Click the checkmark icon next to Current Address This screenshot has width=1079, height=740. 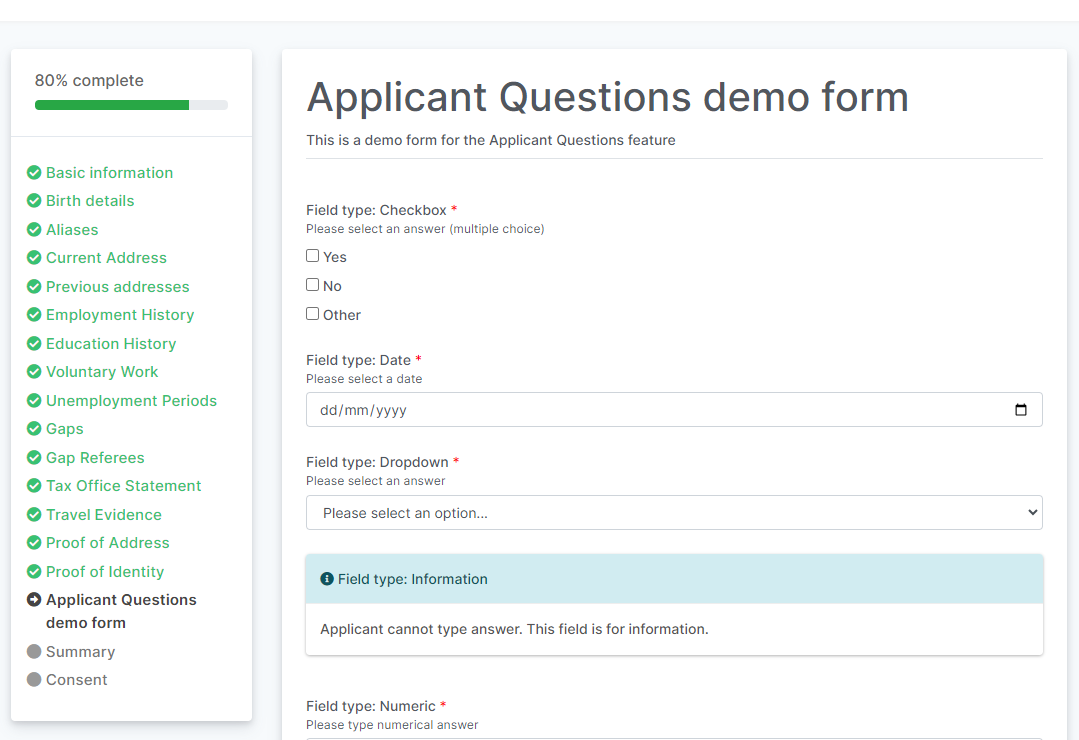point(34,257)
